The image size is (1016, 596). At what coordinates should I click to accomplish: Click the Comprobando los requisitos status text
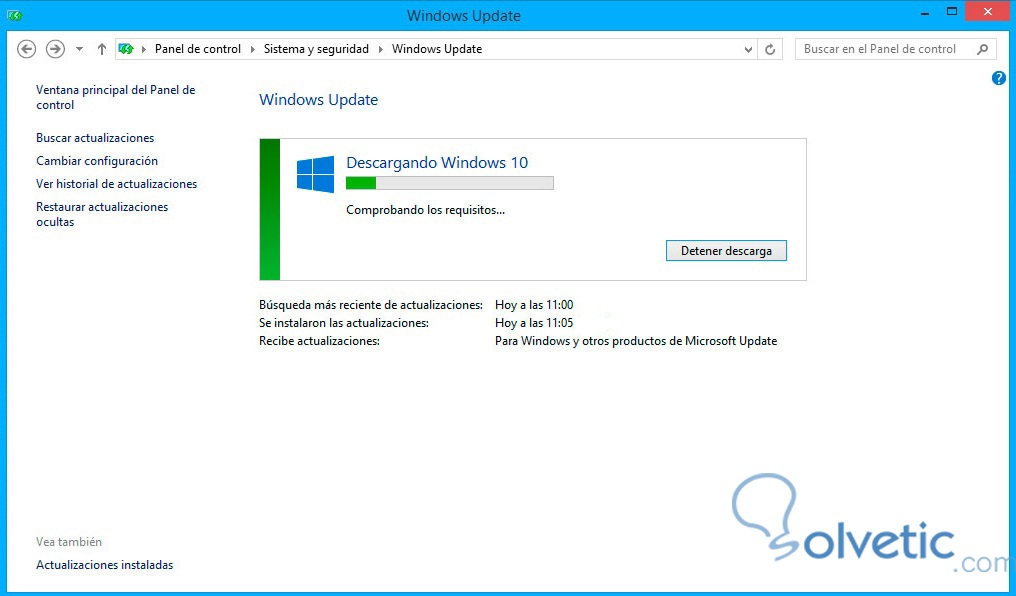point(425,210)
